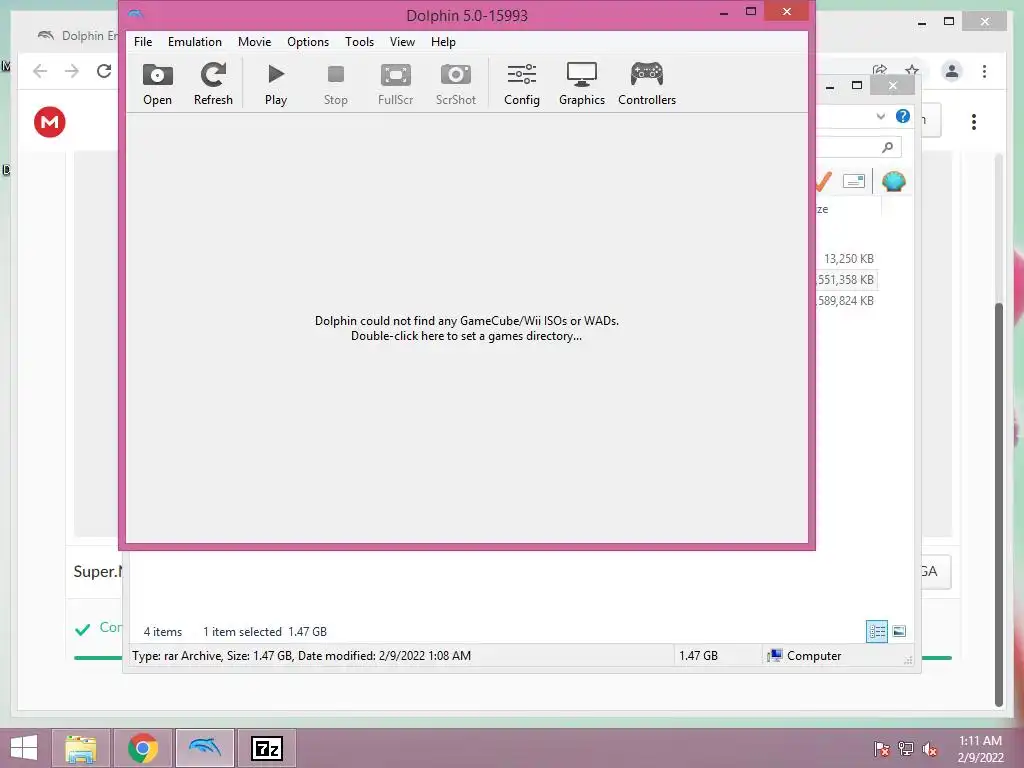The image size is (1024, 768).
Task: Open the Movie menu
Action: tap(255, 42)
